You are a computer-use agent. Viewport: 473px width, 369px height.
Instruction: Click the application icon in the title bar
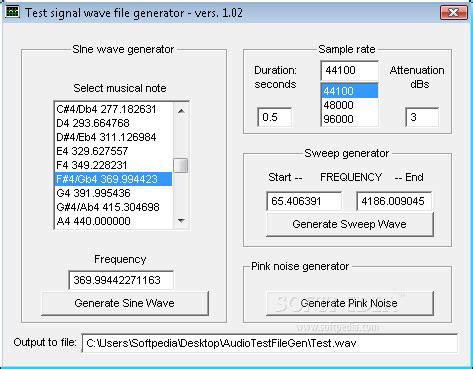tap(12, 12)
